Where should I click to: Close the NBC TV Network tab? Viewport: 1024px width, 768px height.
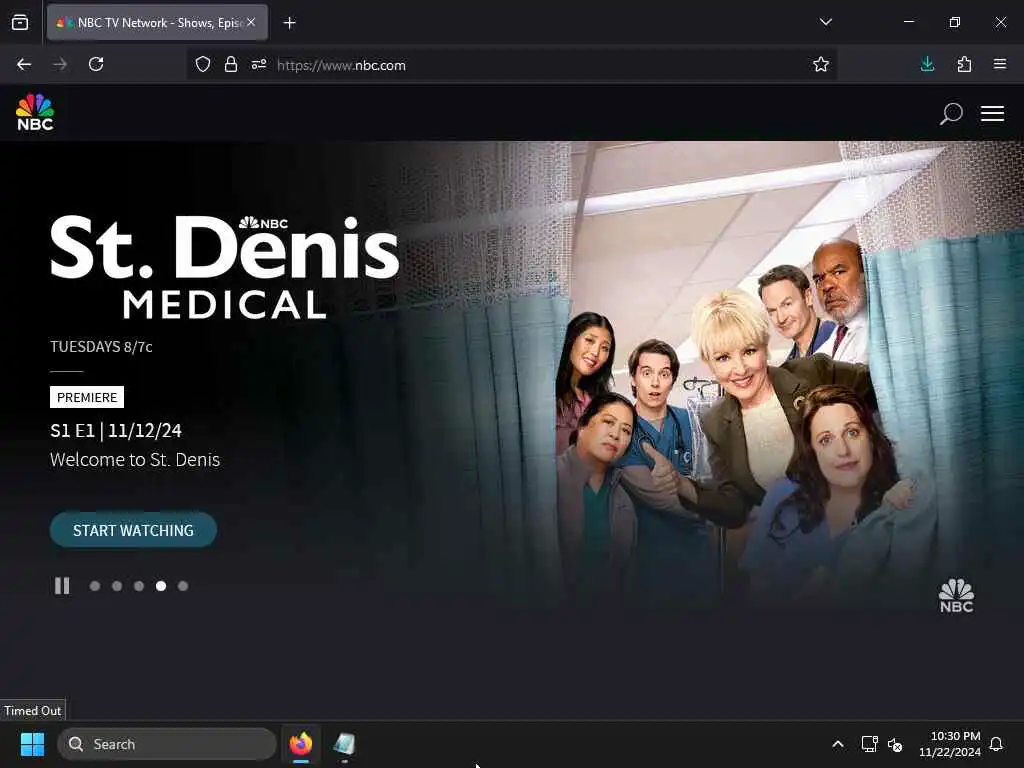tap(251, 22)
